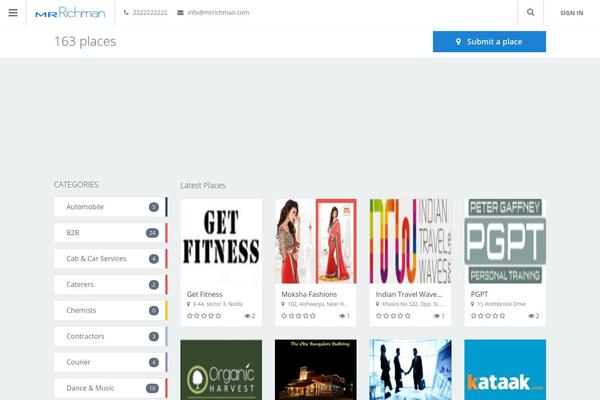The image size is (600, 400).
Task: Click the map pin under Get Fitness
Action: [188, 304]
